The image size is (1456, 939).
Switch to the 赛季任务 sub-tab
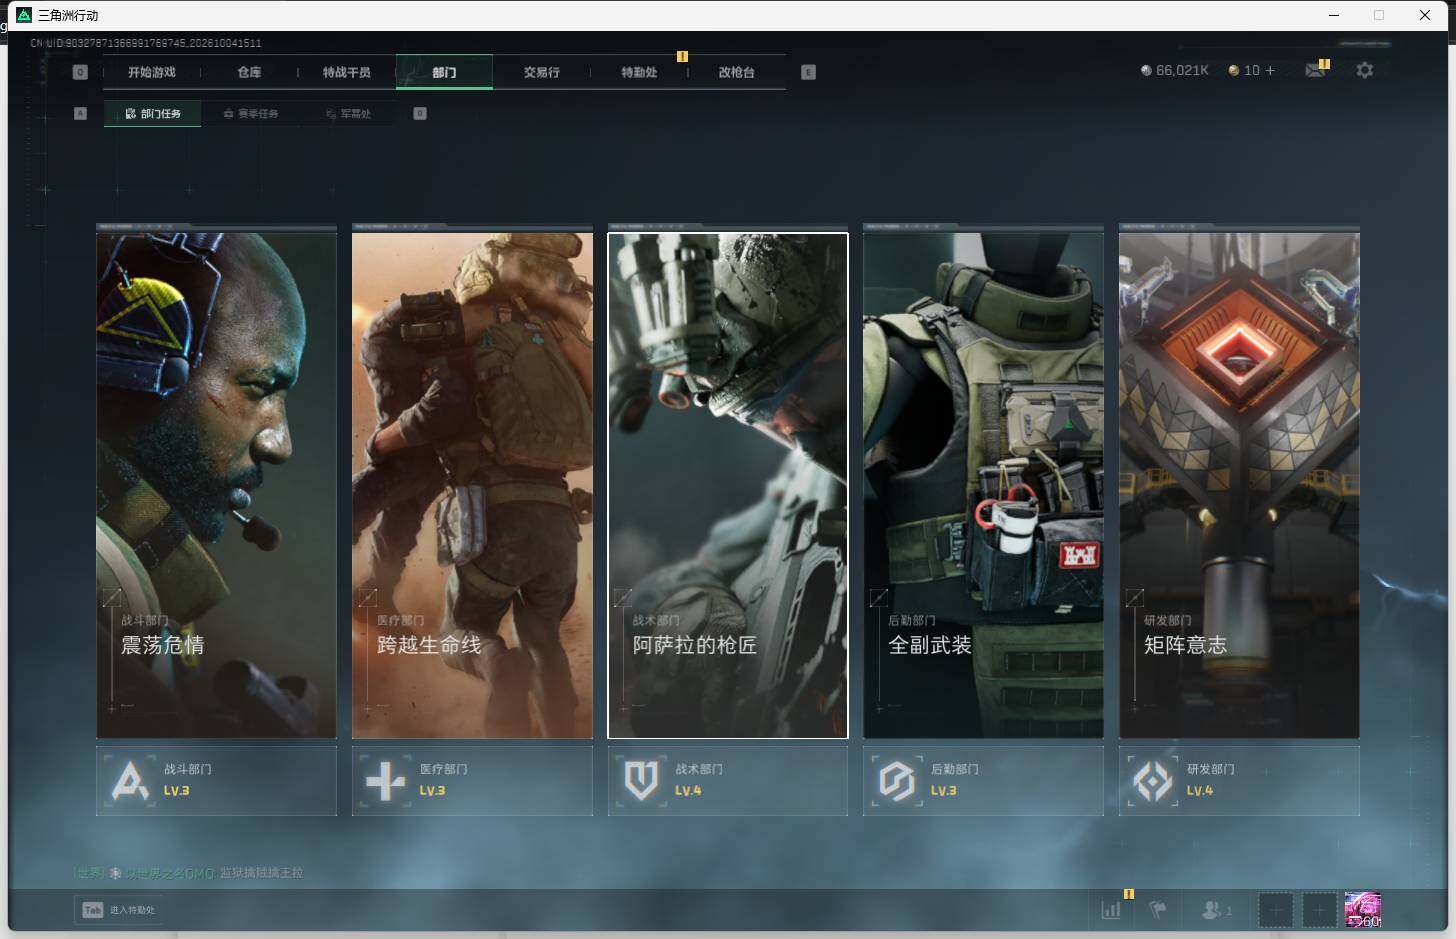point(251,114)
